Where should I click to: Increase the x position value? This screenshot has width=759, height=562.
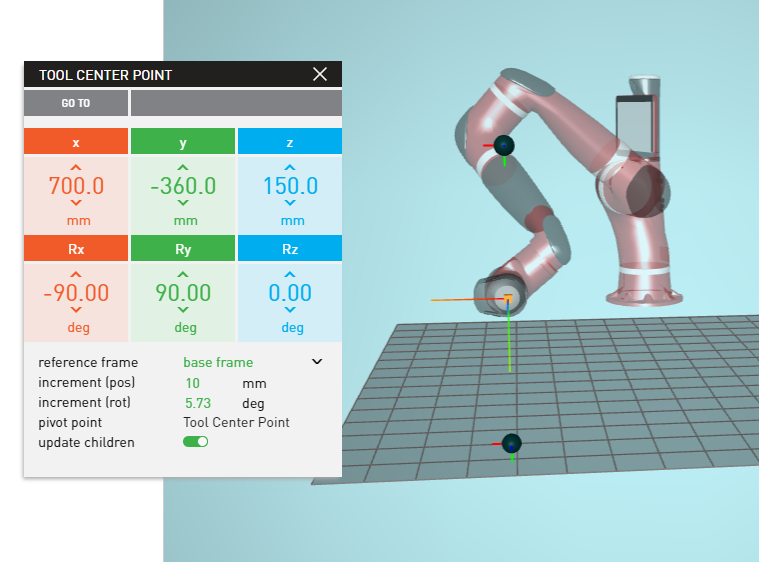pyautogui.click(x=76, y=167)
